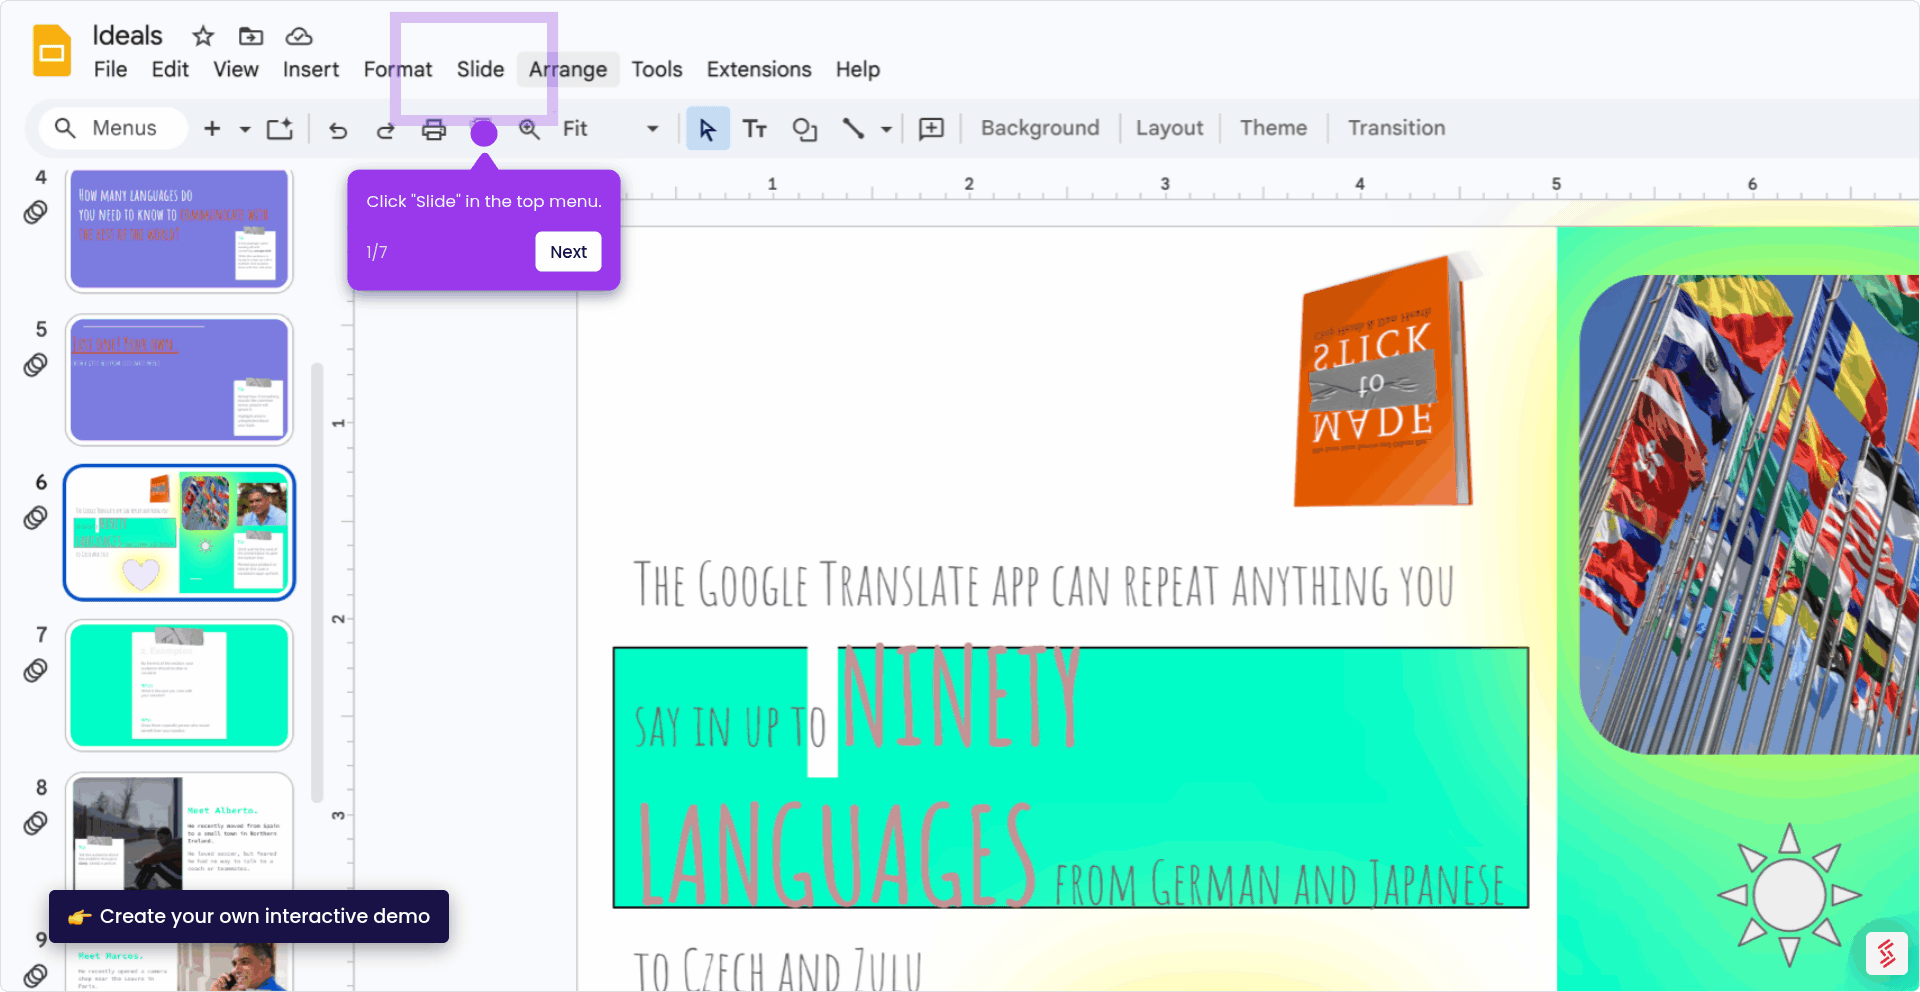Select the text box tool
This screenshot has height=992, width=1920.
point(755,129)
